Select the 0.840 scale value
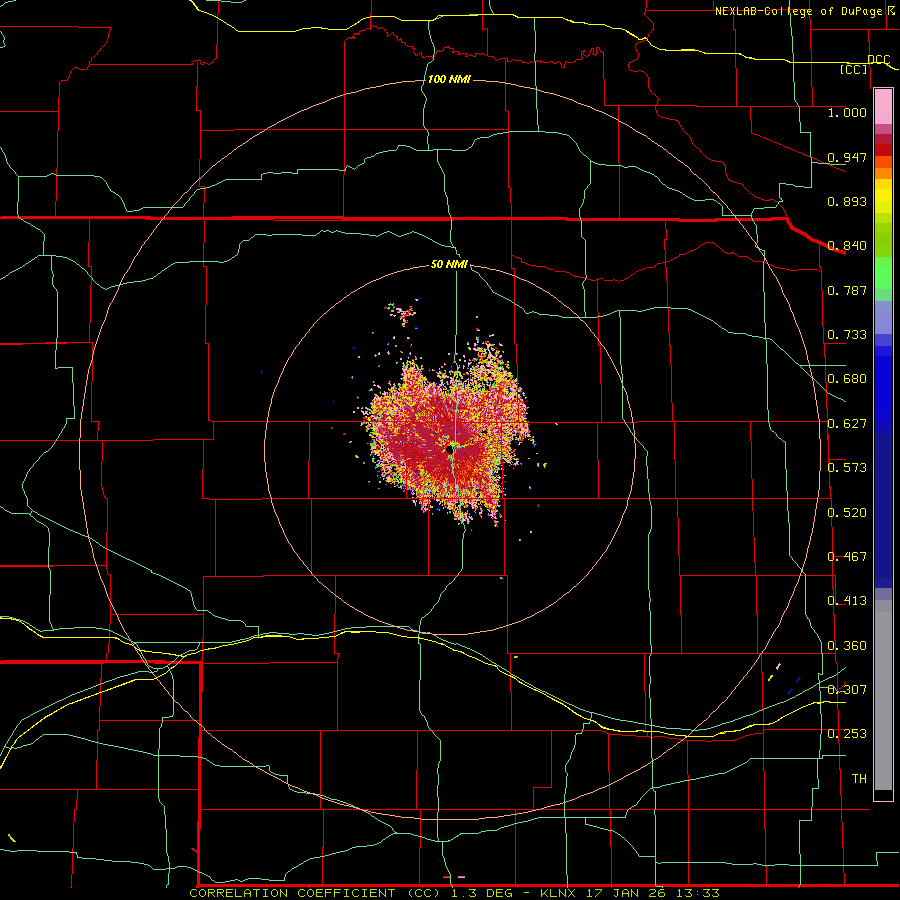 [847, 246]
